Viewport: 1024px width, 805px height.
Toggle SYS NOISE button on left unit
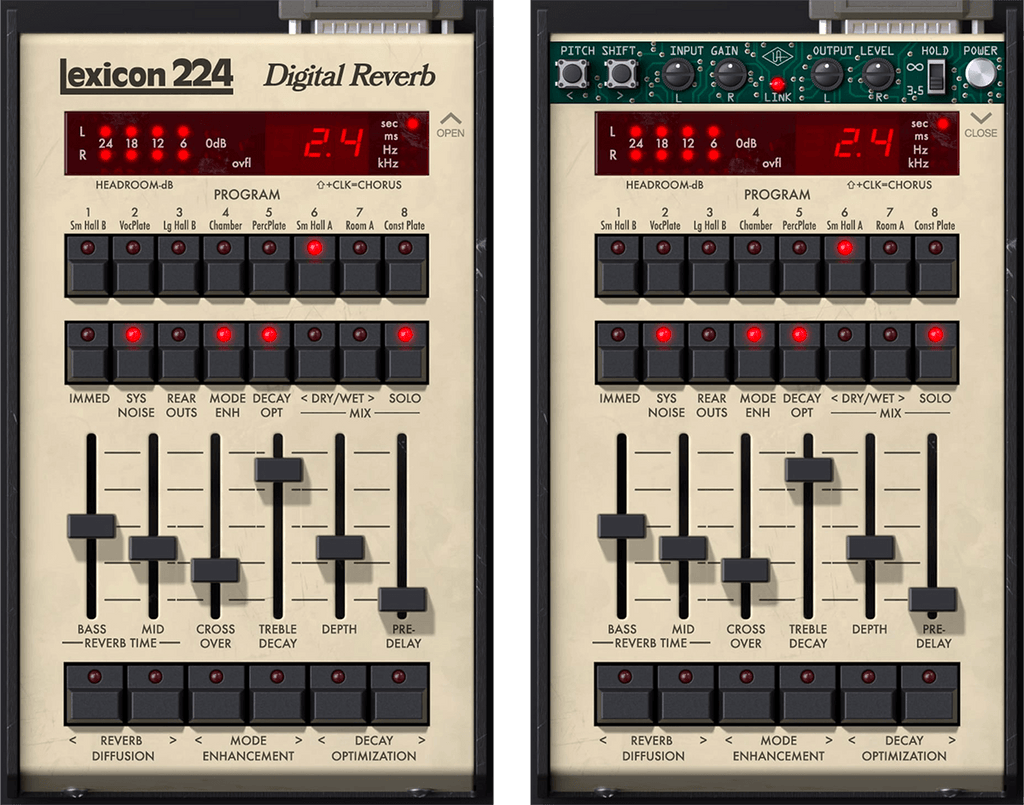[133, 353]
